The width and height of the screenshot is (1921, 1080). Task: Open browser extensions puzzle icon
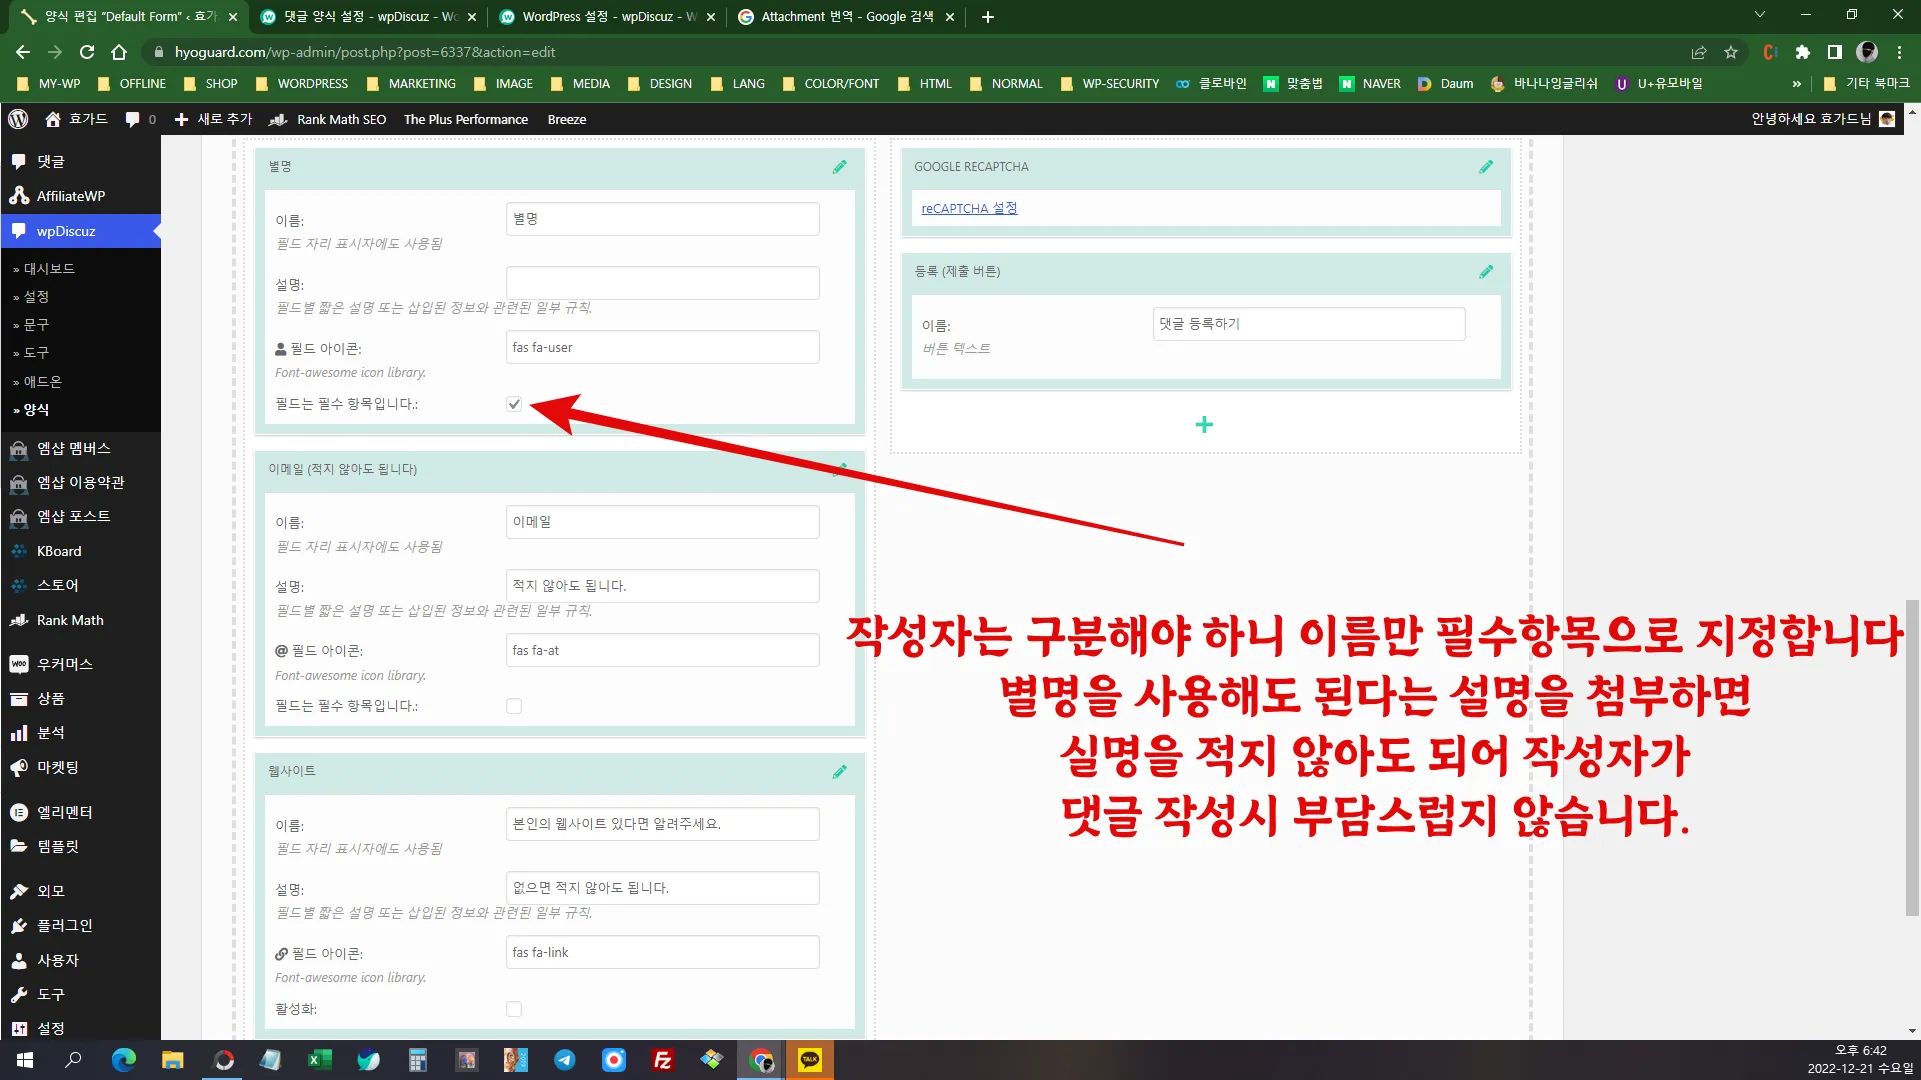1802,52
